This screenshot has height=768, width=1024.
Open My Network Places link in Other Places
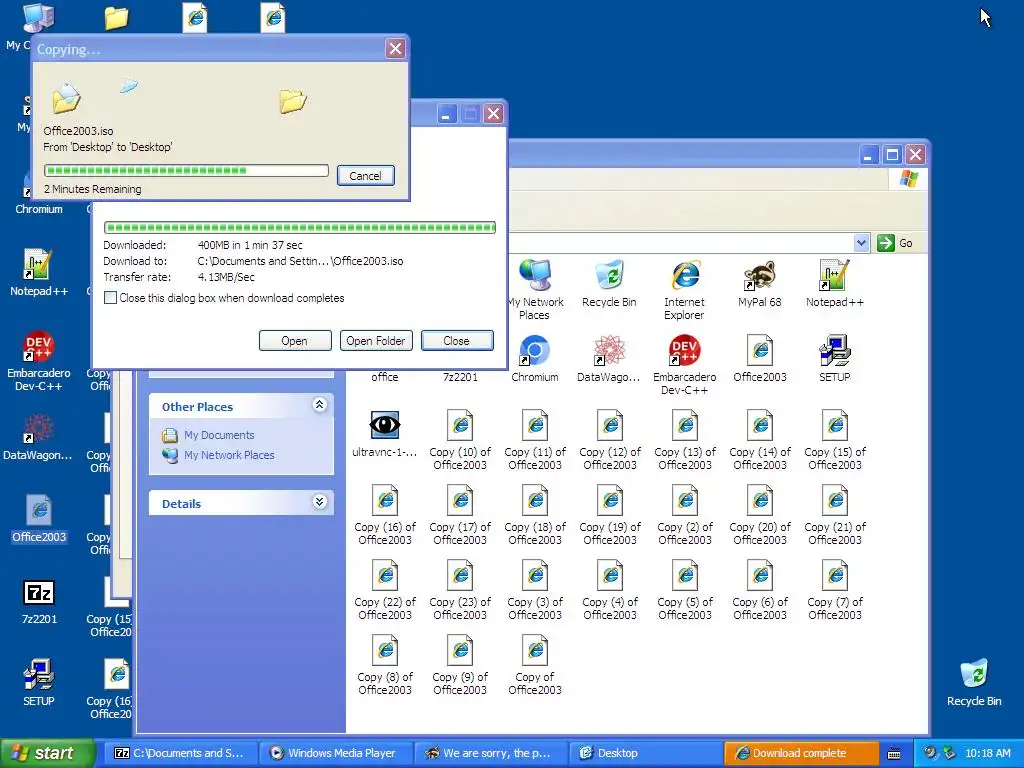229,455
